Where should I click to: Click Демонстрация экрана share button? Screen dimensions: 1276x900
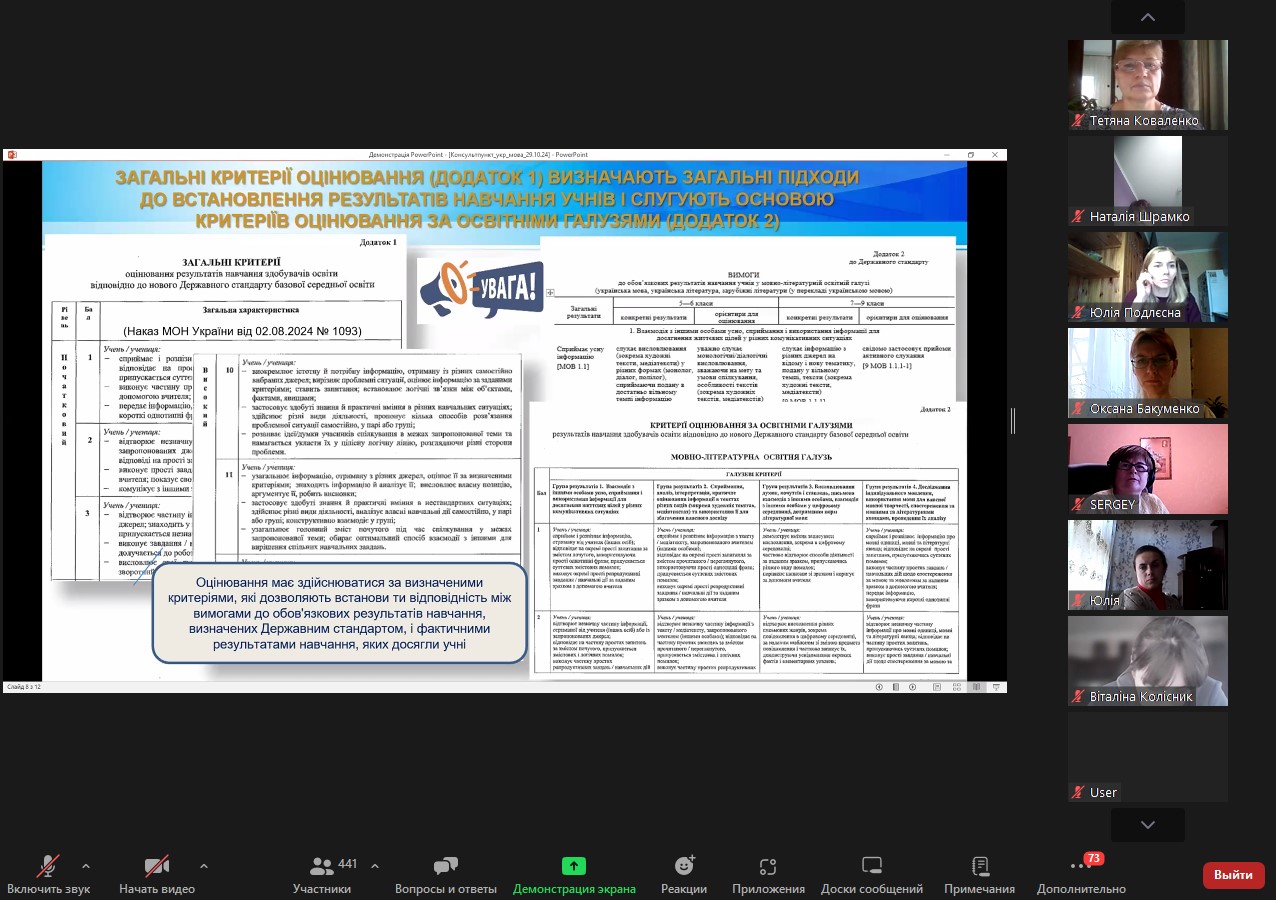574,875
